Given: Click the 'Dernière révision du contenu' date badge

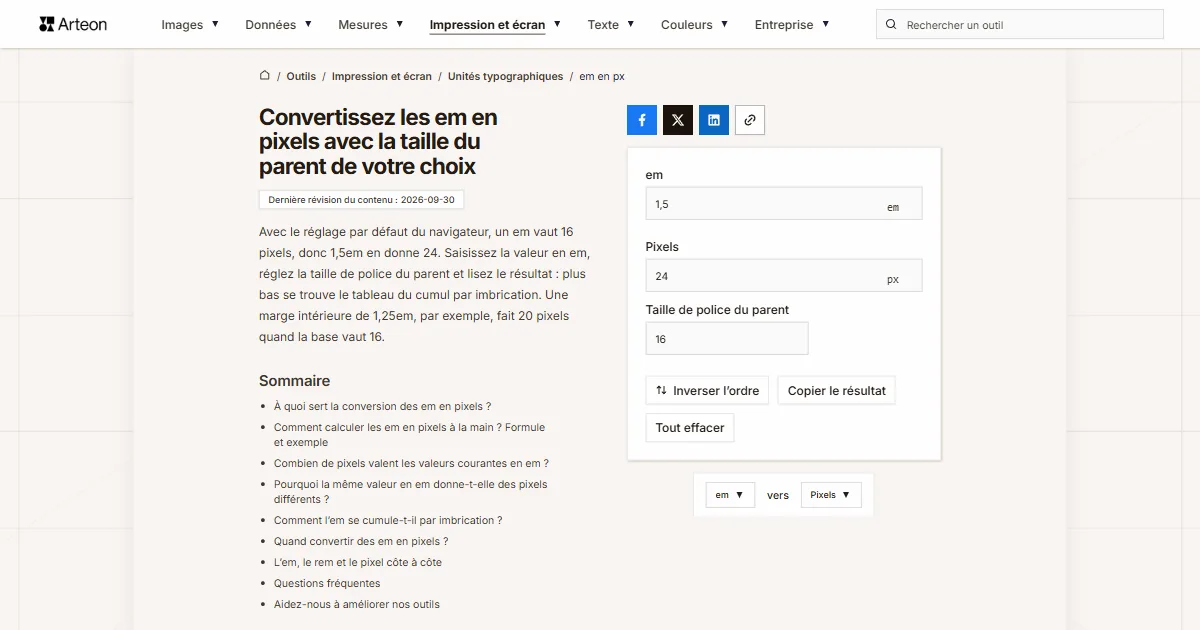Looking at the screenshot, I should point(361,200).
